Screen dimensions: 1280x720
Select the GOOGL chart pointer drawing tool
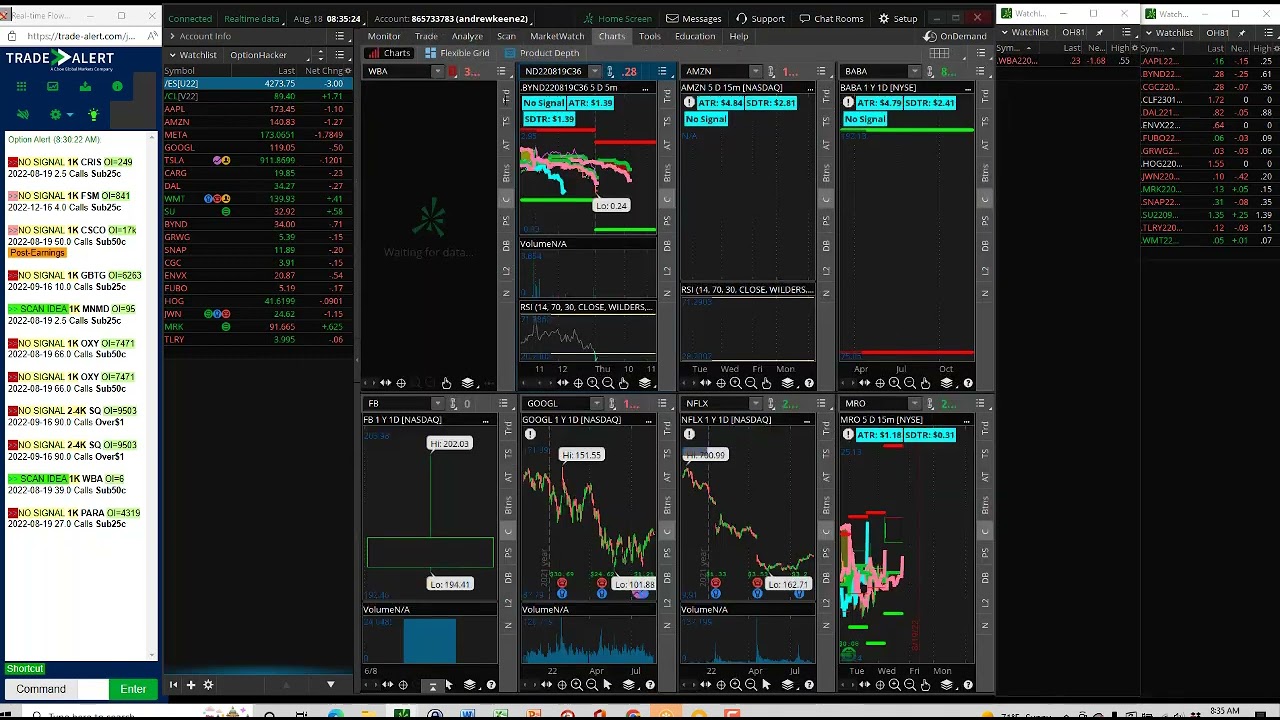[x=607, y=685]
